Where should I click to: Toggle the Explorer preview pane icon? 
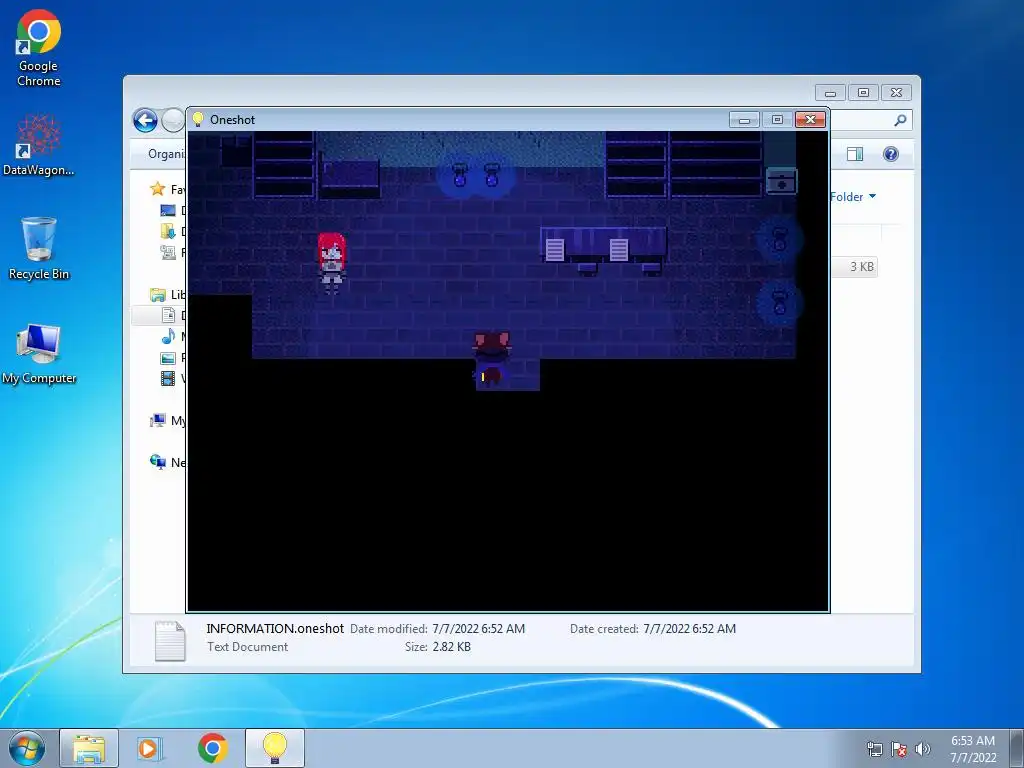coord(854,154)
